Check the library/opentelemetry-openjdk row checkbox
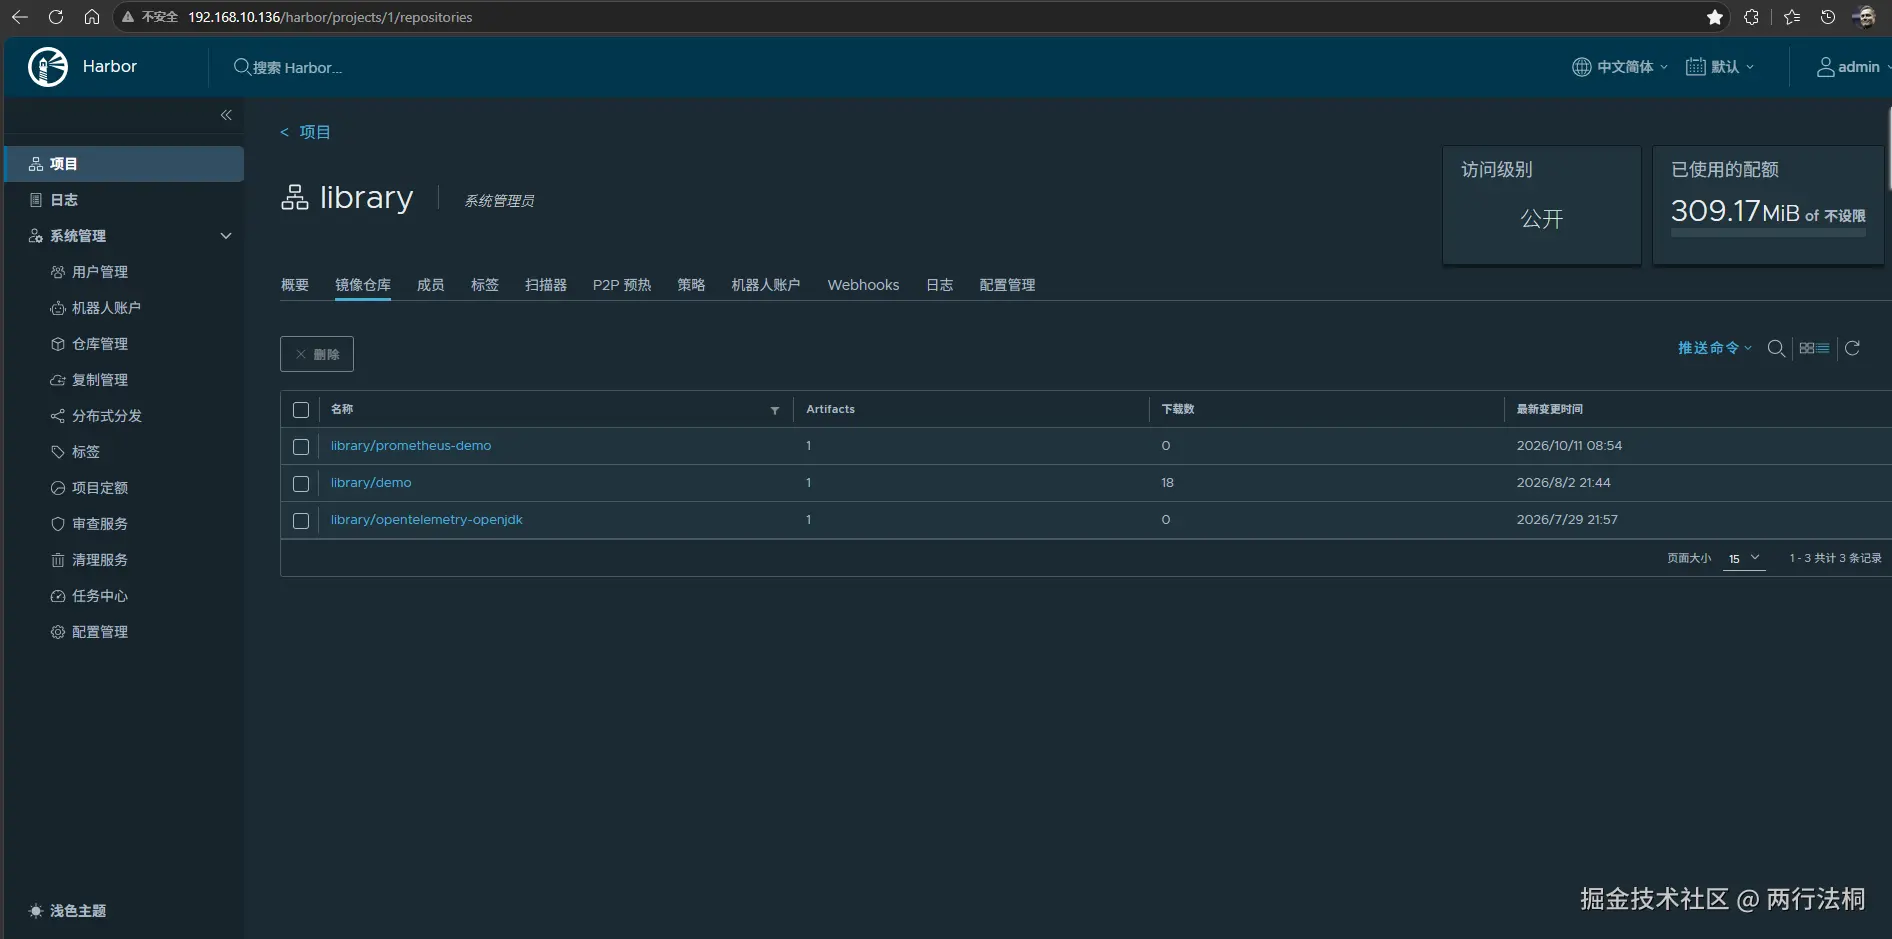This screenshot has height=939, width=1892. 301,521
